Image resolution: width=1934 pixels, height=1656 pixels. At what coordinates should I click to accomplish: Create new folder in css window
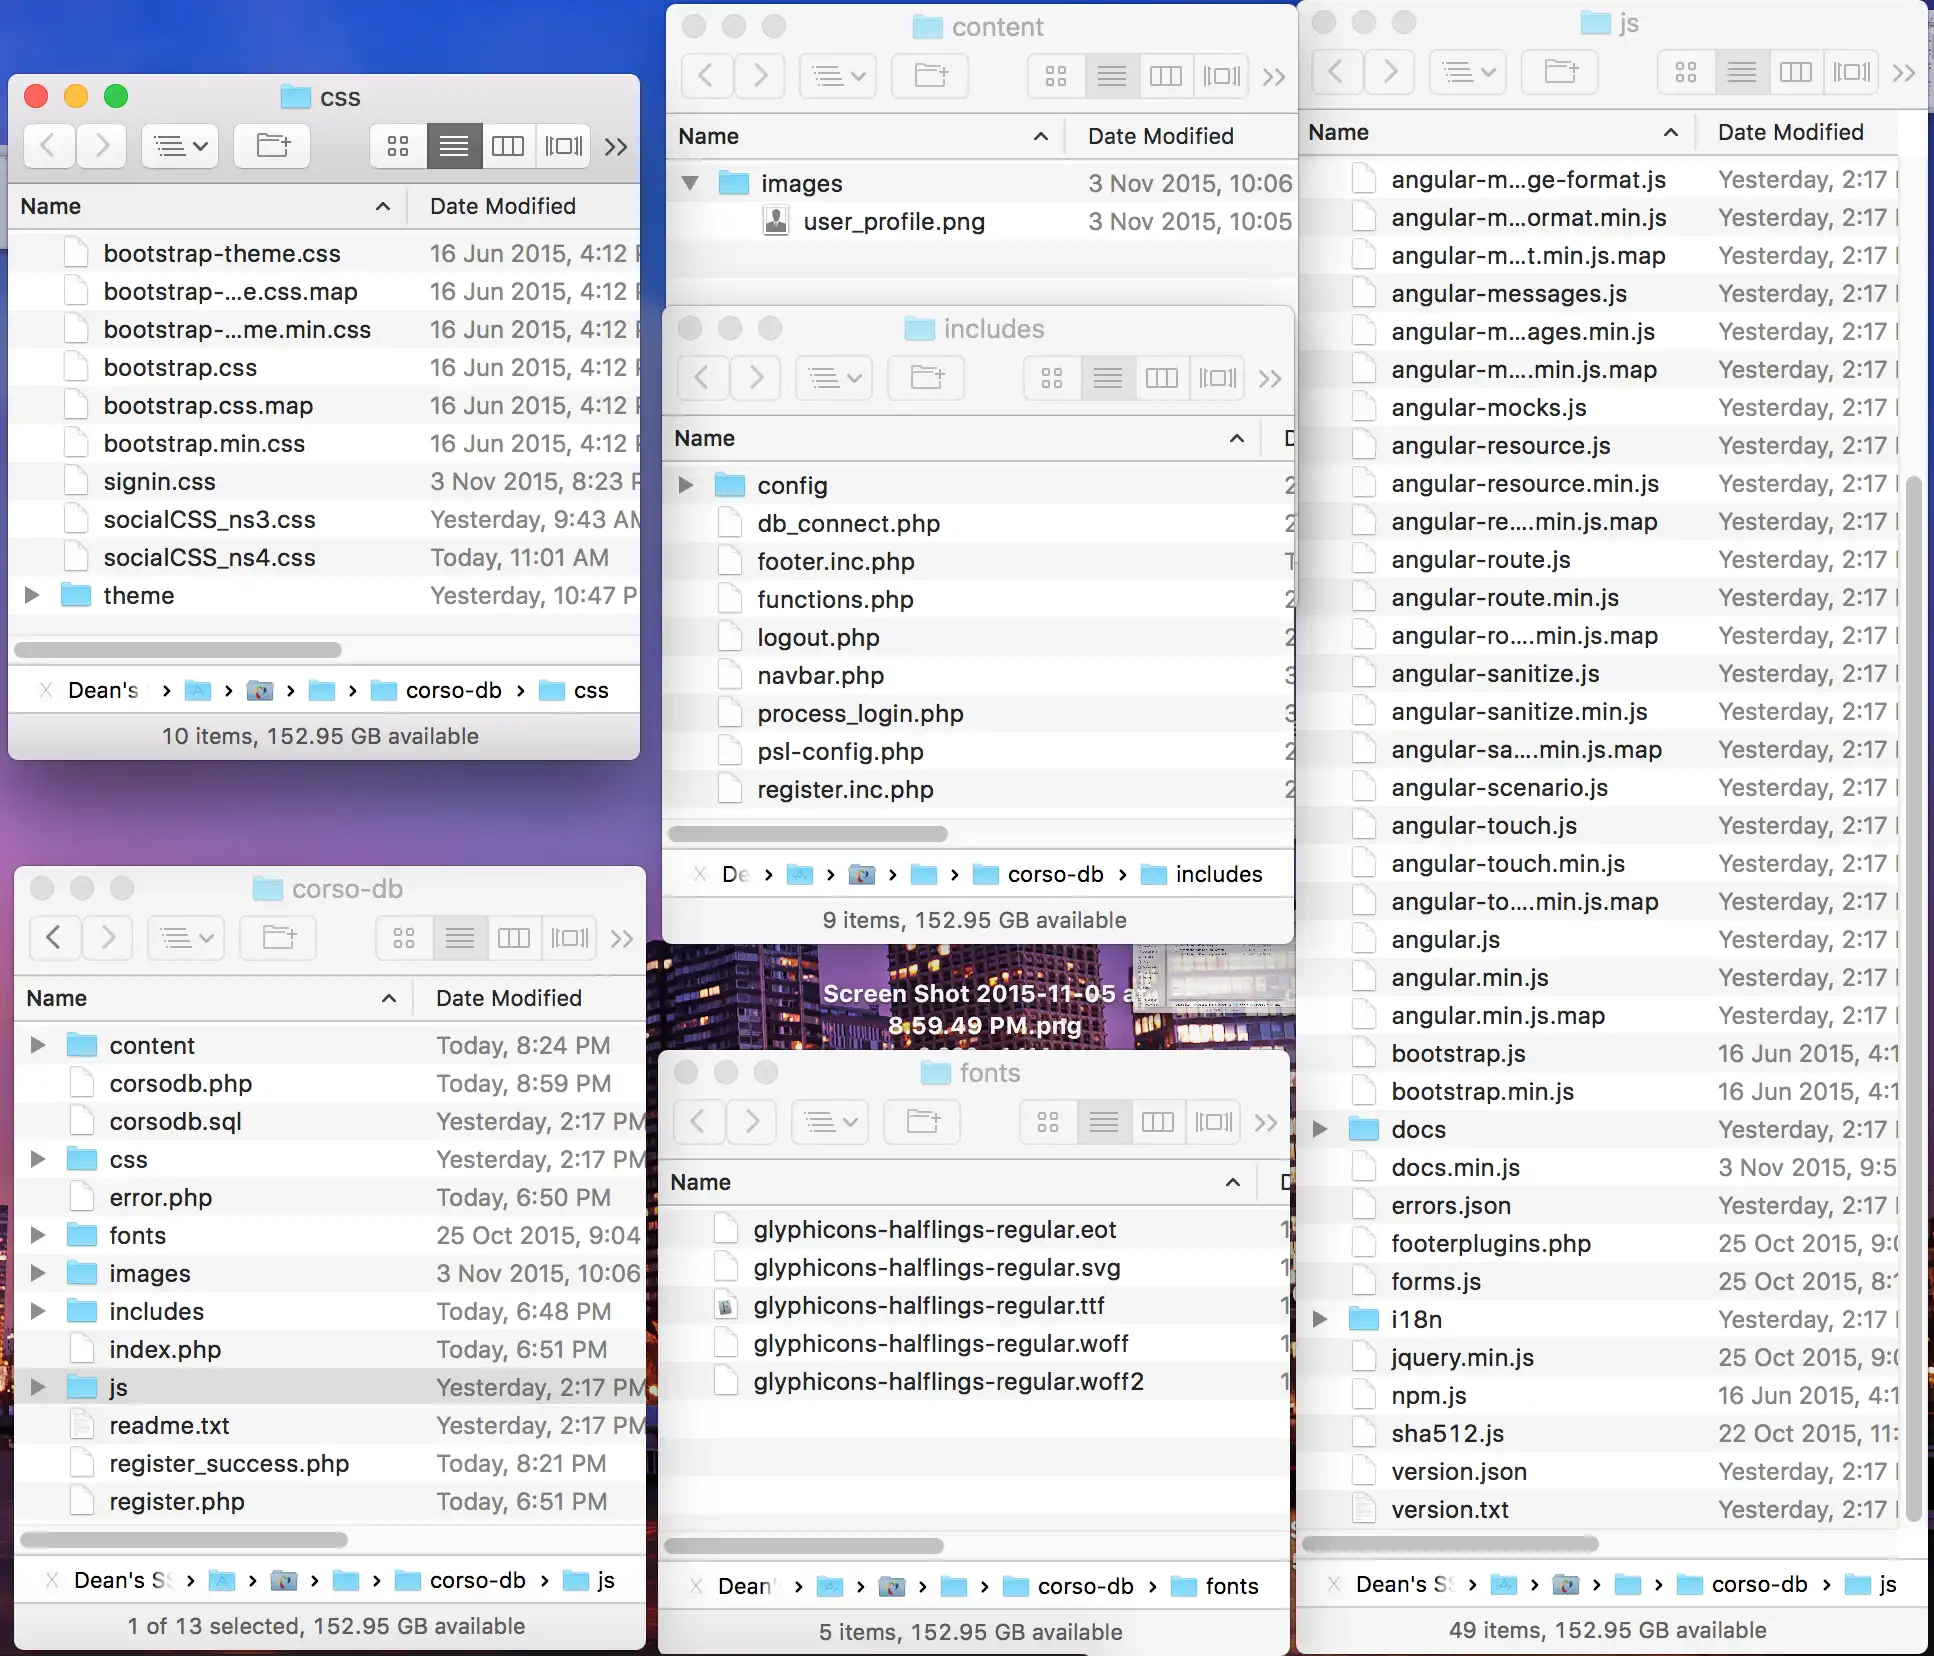272,147
